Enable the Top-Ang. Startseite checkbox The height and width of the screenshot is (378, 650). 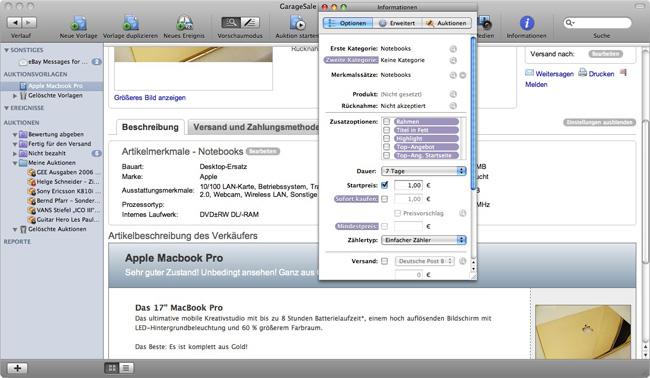[386, 155]
